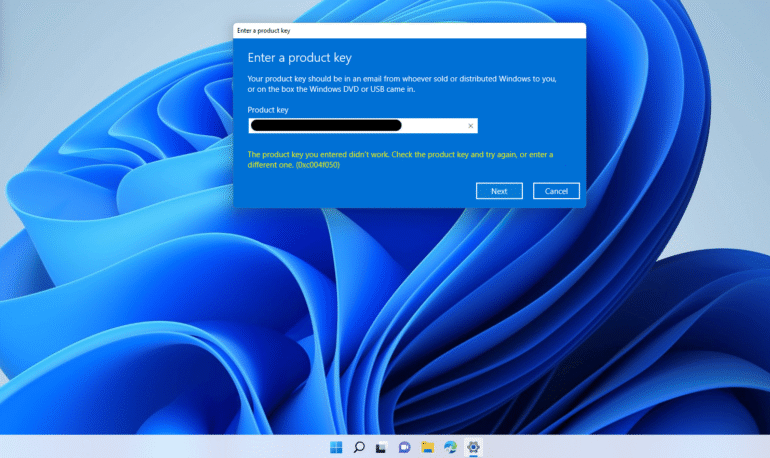Click the large 'Enter a product key' heading
The height and width of the screenshot is (458, 770).
pos(299,58)
